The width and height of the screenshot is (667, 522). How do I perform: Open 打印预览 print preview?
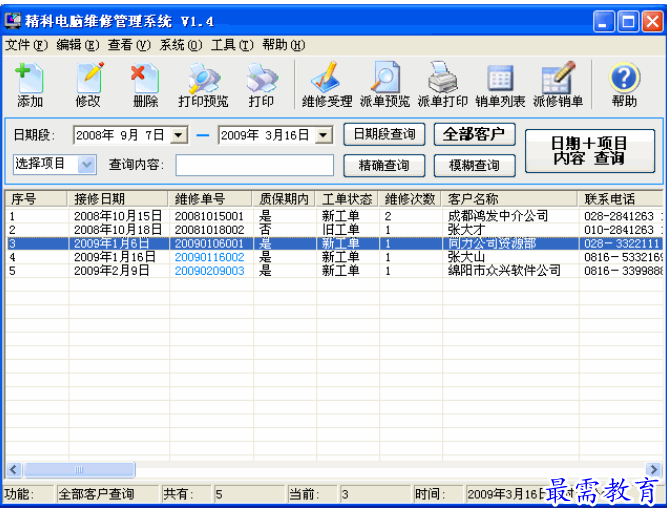click(x=203, y=85)
